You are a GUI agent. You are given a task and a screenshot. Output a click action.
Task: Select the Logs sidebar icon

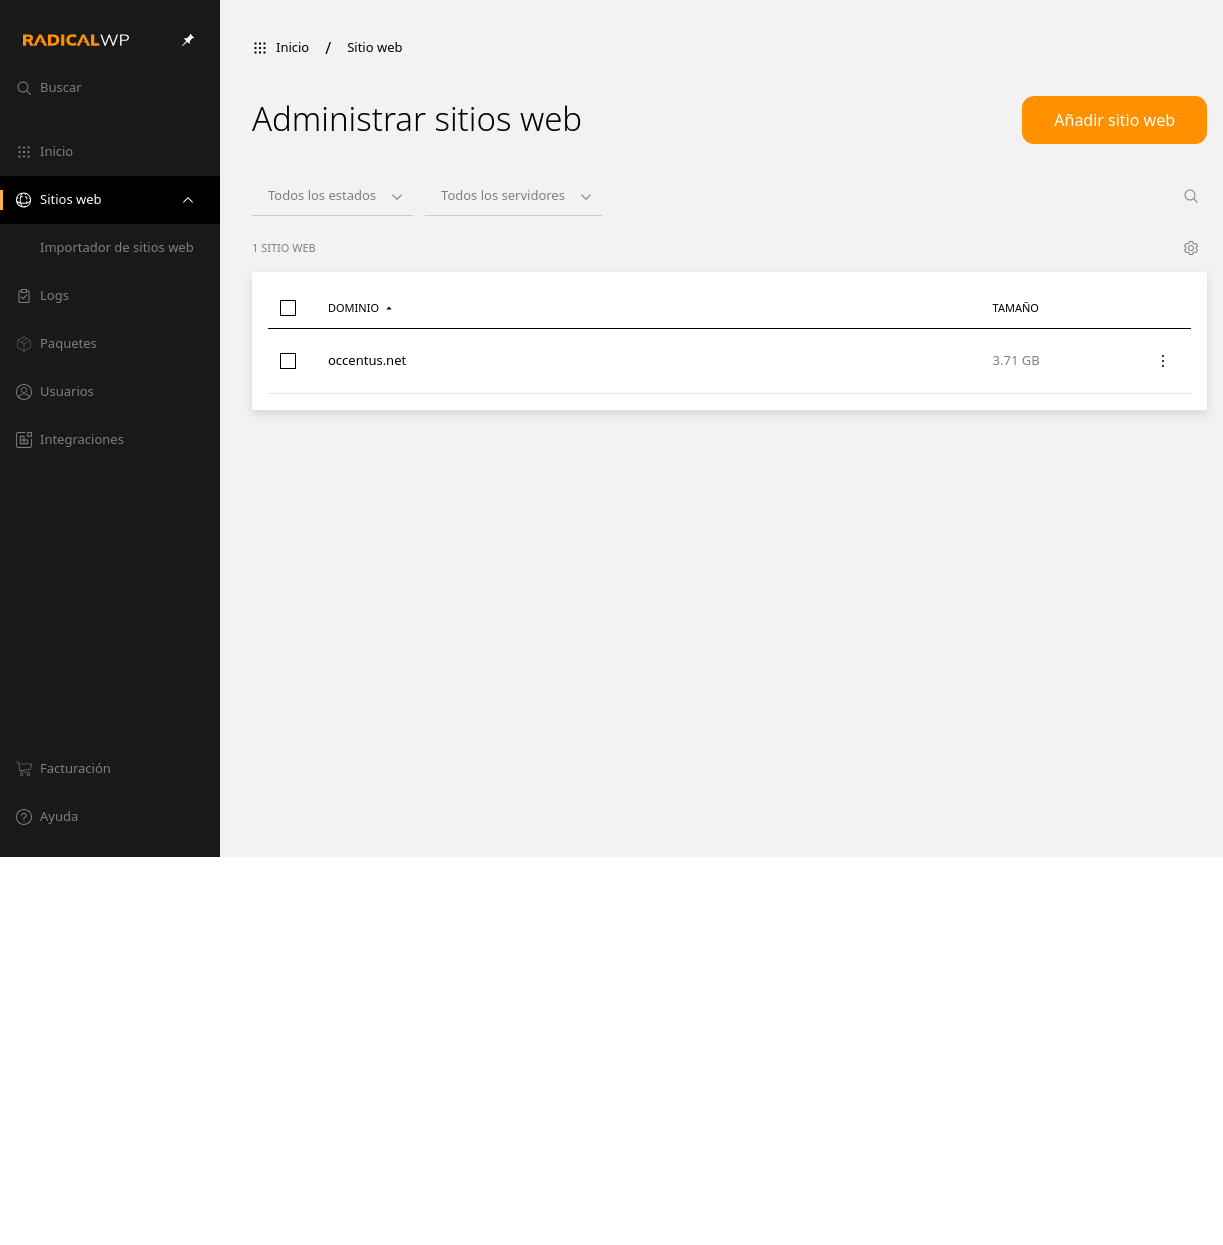(24, 295)
